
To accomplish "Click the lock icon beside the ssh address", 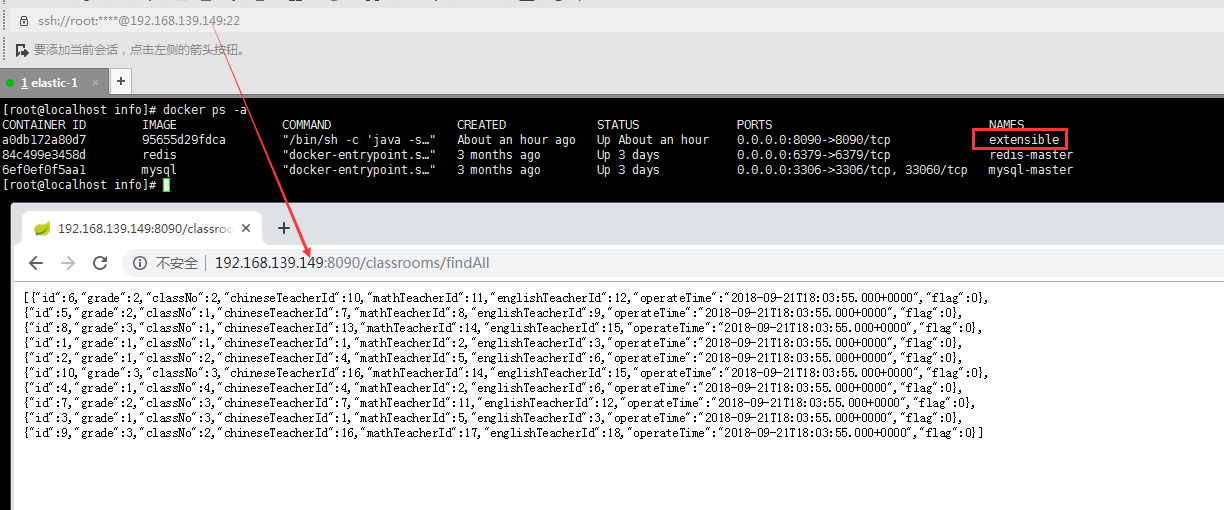I will click(x=24, y=20).
